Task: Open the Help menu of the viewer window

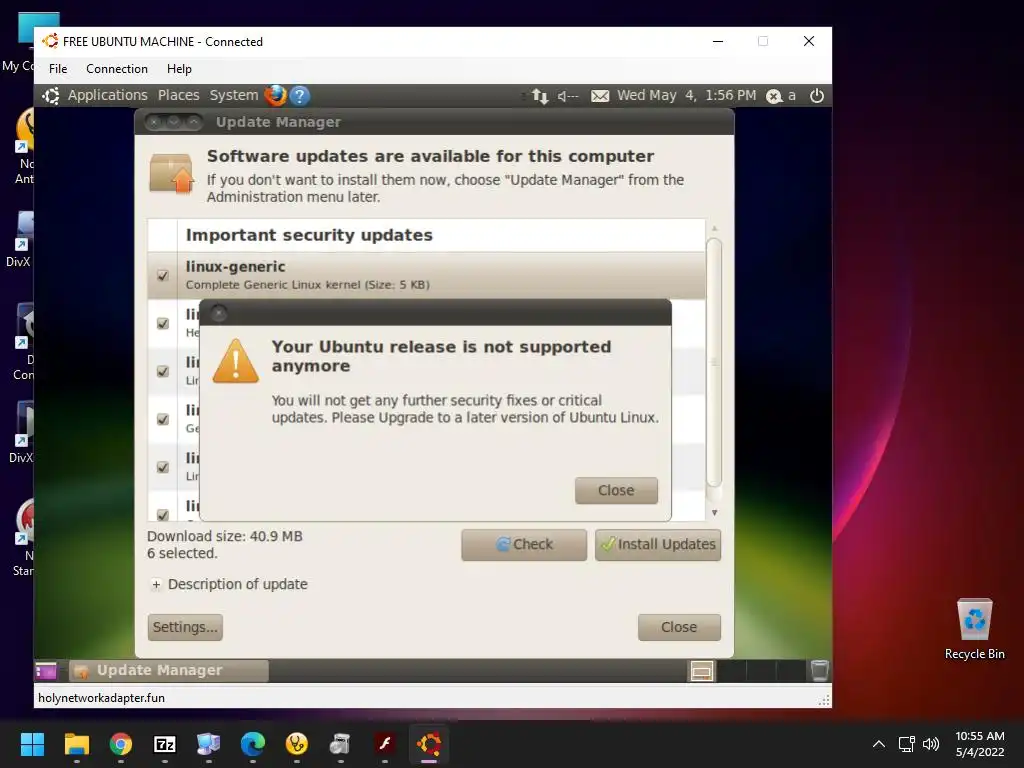Action: pos(179,69)
